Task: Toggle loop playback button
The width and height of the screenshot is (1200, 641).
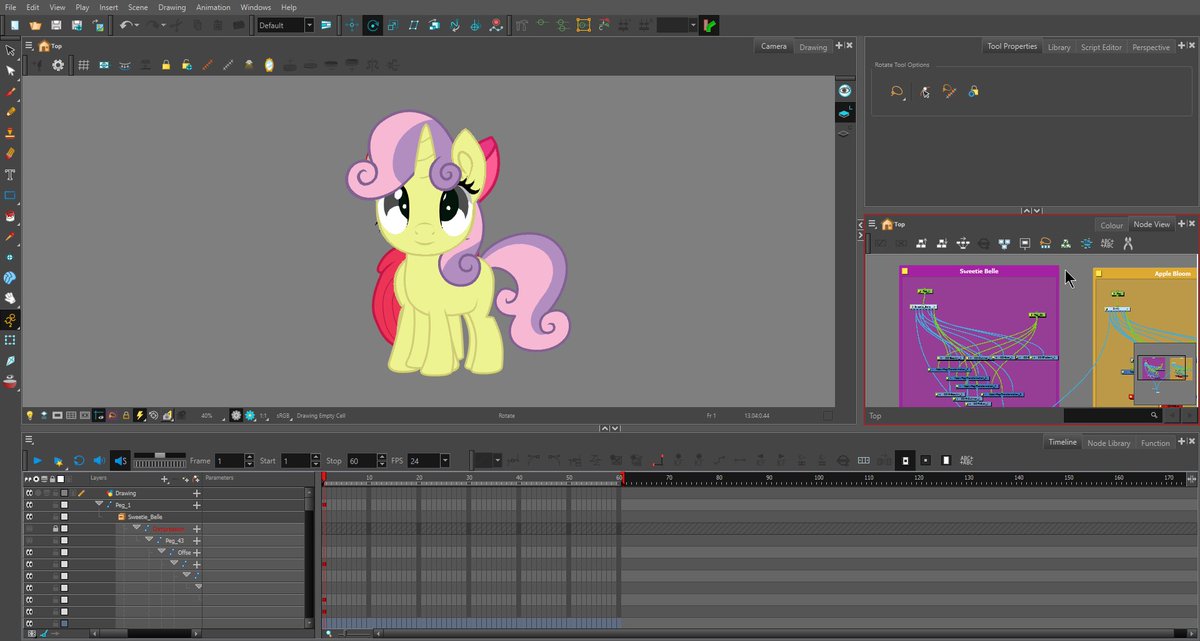Action: [x=78, y=460]
